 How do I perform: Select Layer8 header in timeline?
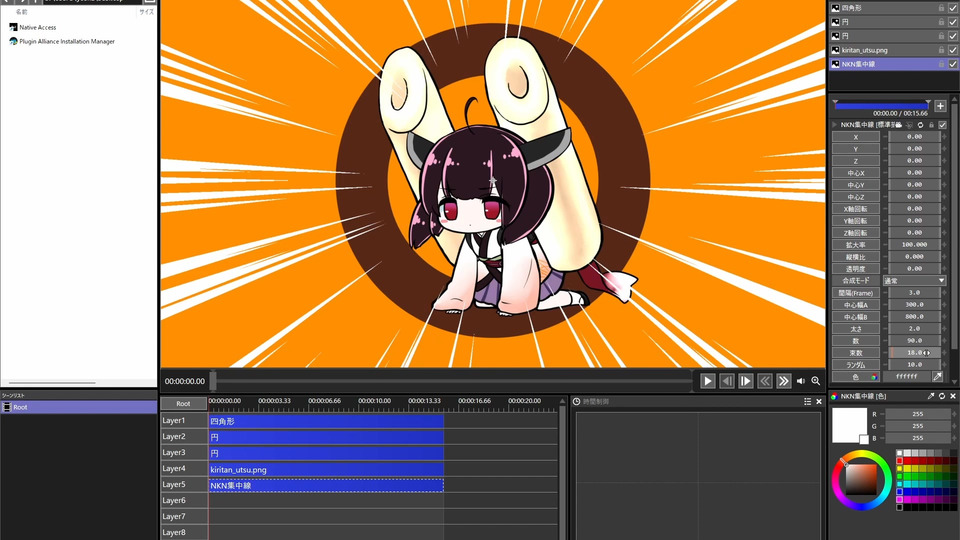tap(184, 532)
